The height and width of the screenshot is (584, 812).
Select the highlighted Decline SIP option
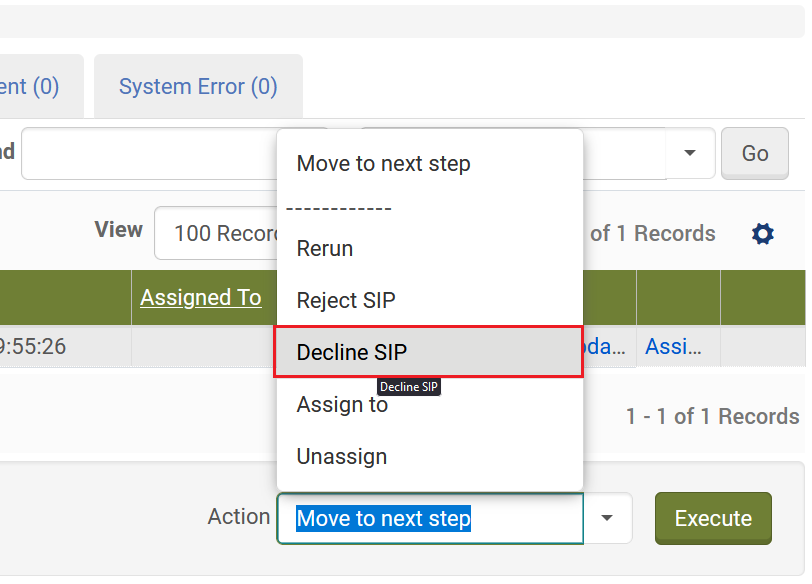point(352,352)
